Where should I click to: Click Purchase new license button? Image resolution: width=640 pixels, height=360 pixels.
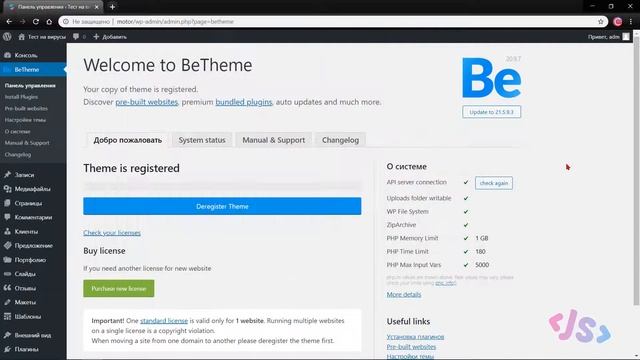[x=119, y=289]
